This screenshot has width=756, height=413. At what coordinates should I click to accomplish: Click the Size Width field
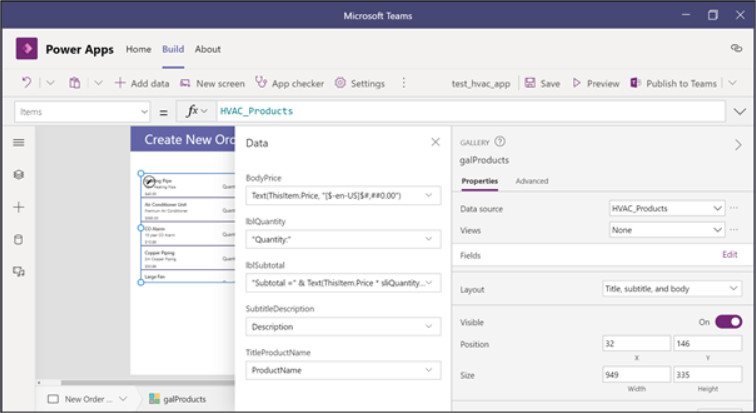tap(636, 374)
